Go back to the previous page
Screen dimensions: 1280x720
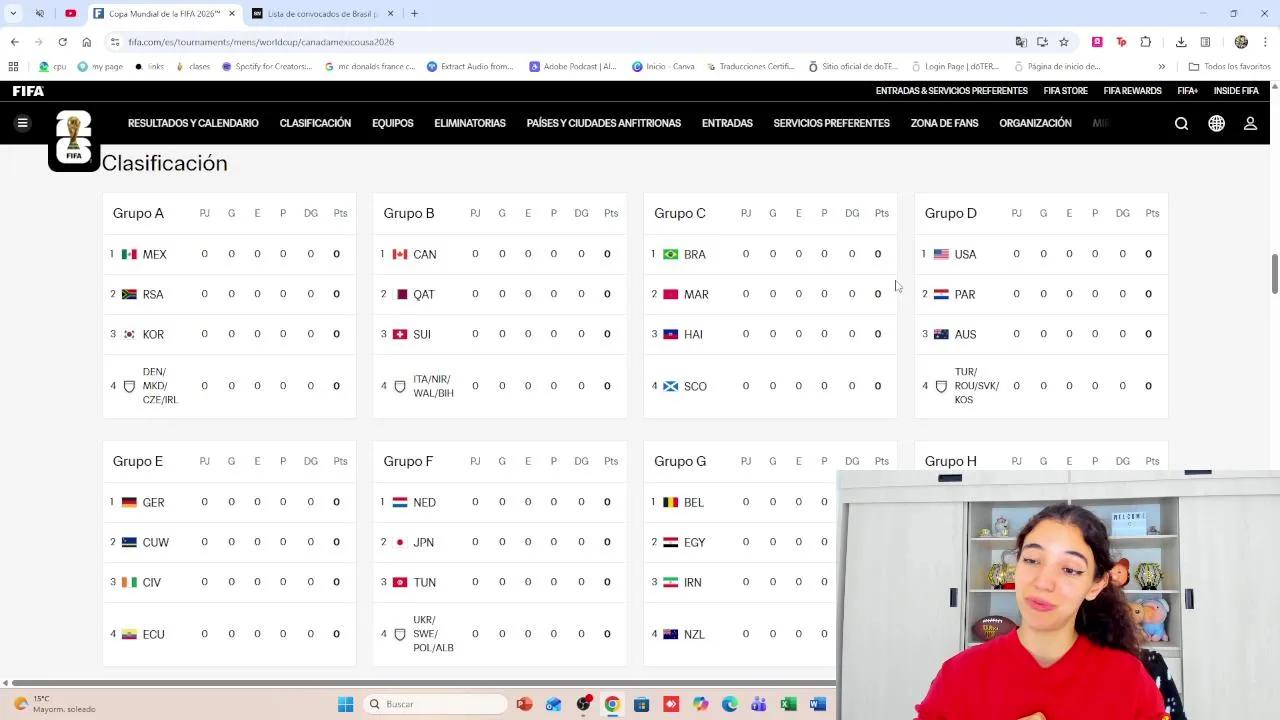[x=14, y=42]
